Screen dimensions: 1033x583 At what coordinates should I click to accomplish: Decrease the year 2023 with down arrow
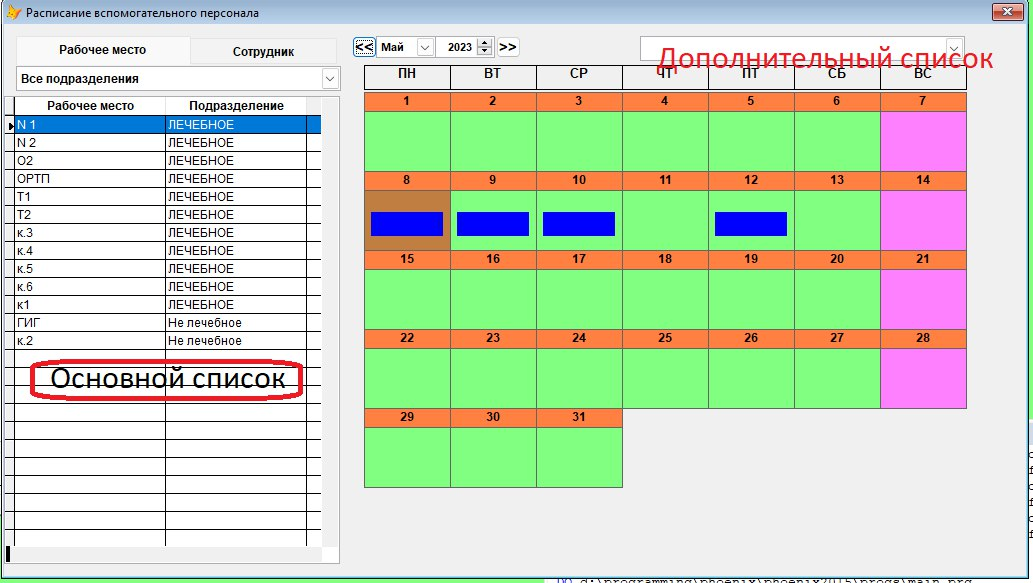(485, 51)
